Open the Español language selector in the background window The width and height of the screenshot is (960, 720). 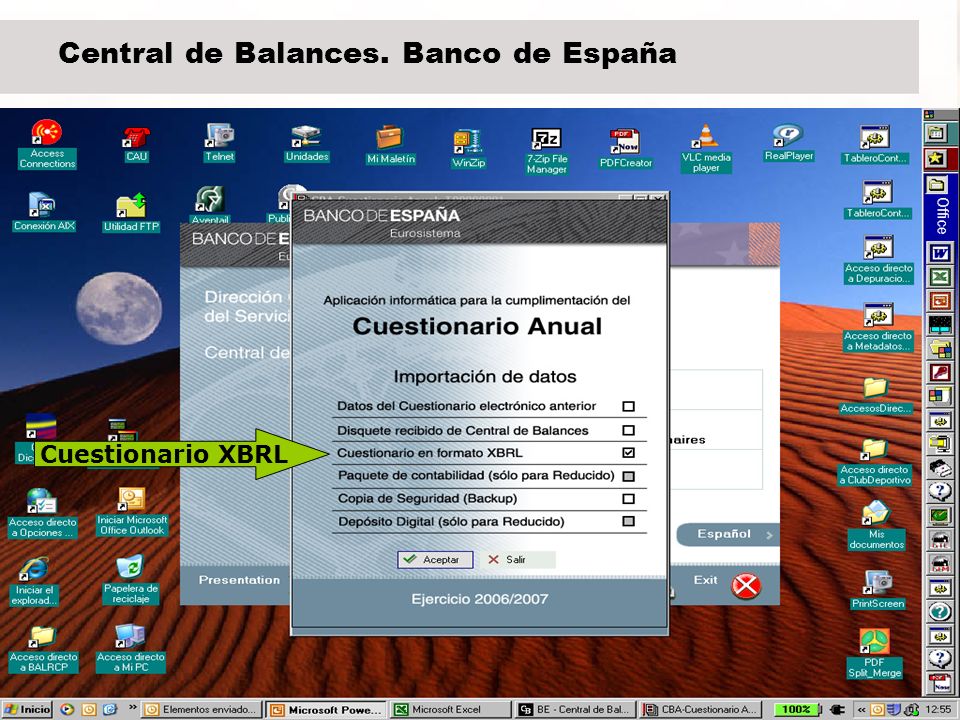click(x=726, y=534)
